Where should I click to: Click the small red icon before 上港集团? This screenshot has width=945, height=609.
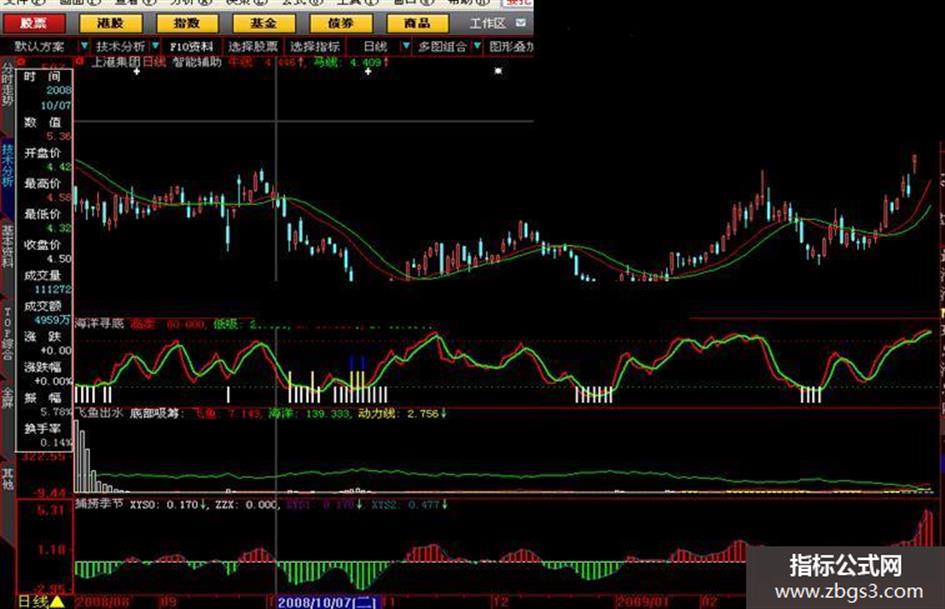(80, 62)
